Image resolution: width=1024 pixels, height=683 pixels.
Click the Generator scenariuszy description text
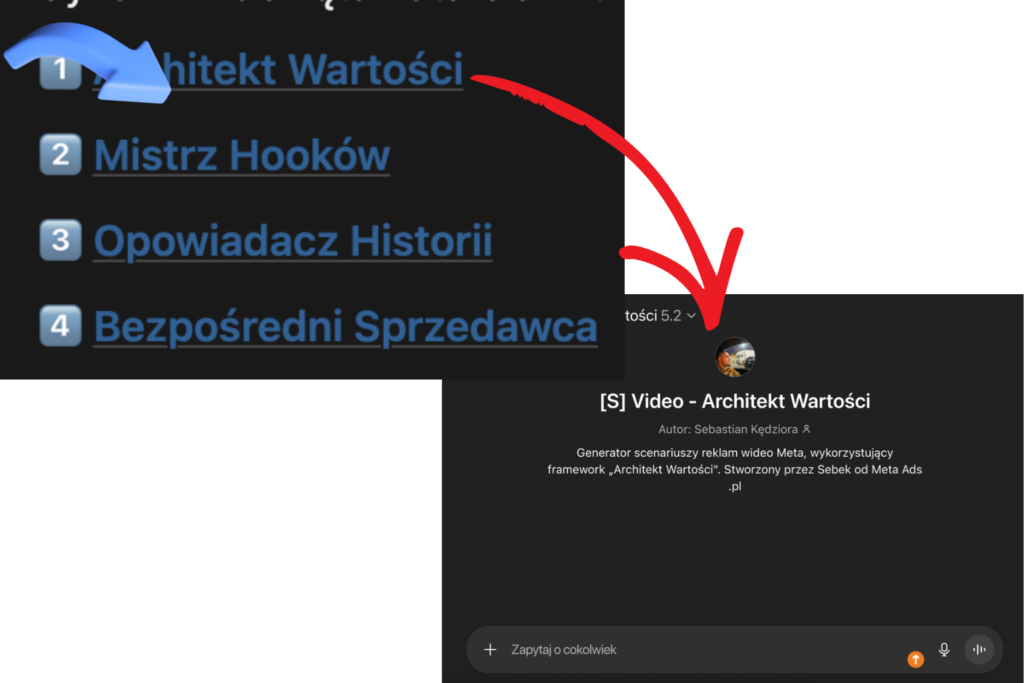coord(735,469)
